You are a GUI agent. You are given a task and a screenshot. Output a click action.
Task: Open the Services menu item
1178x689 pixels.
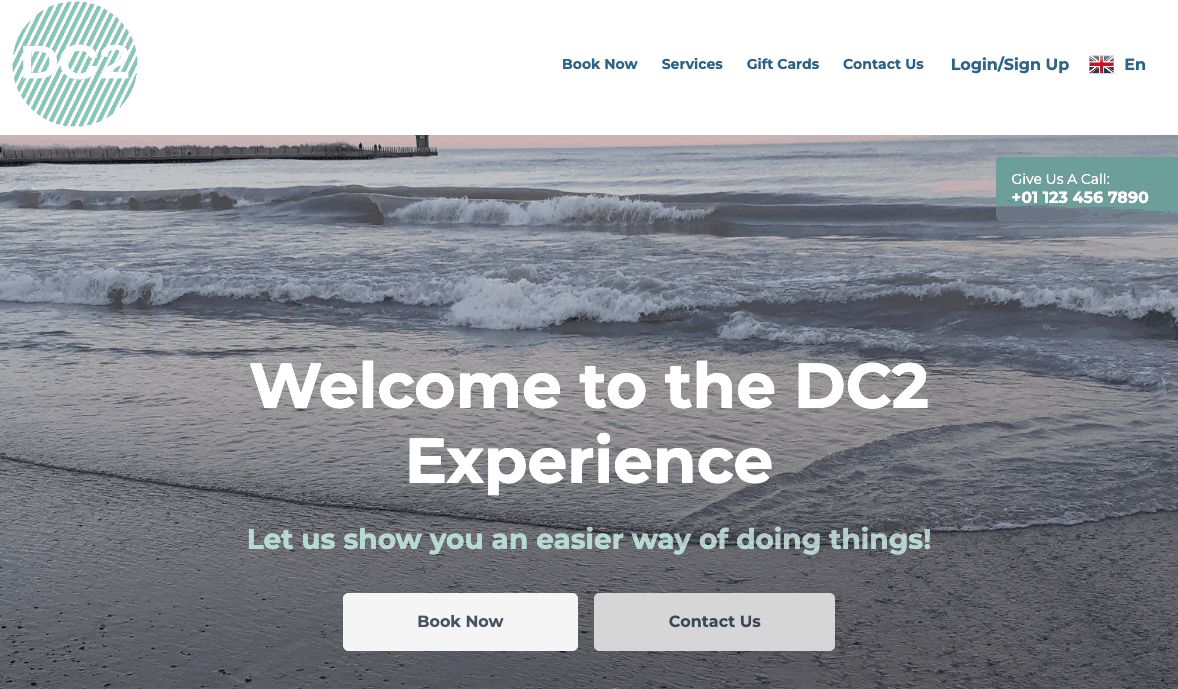coord(692,65)
